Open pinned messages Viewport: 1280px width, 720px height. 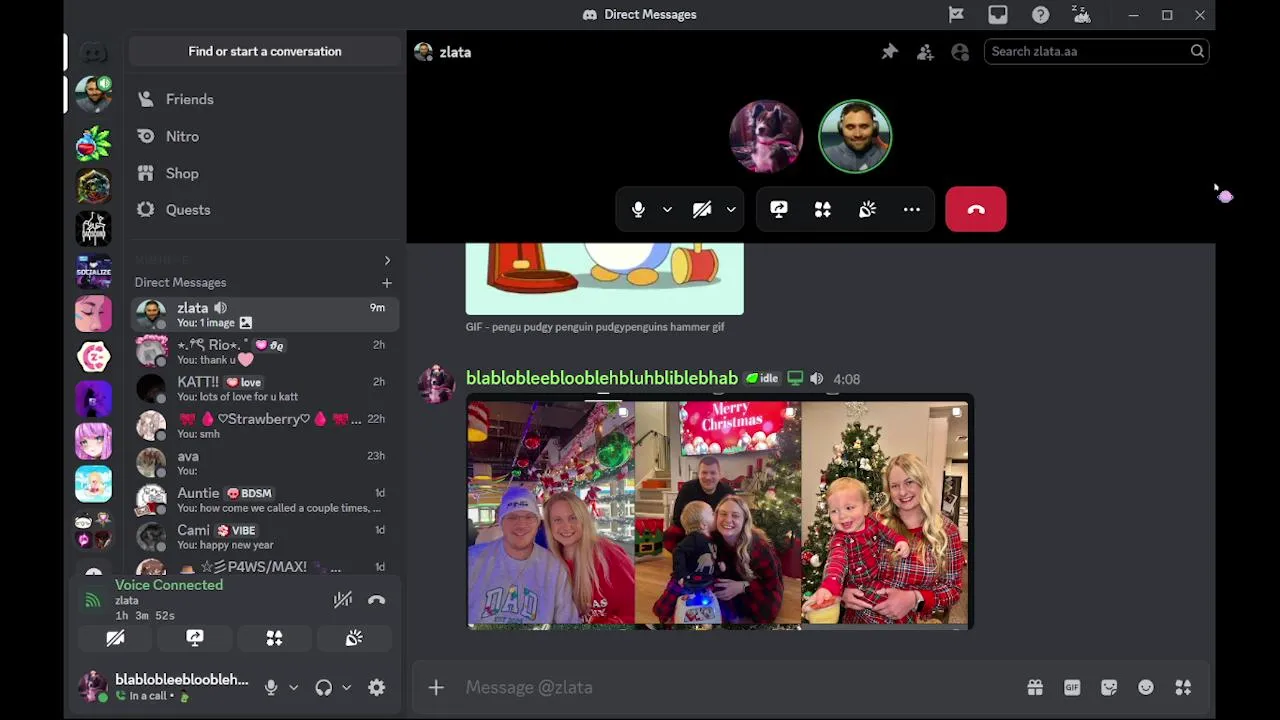coord(890,52)
